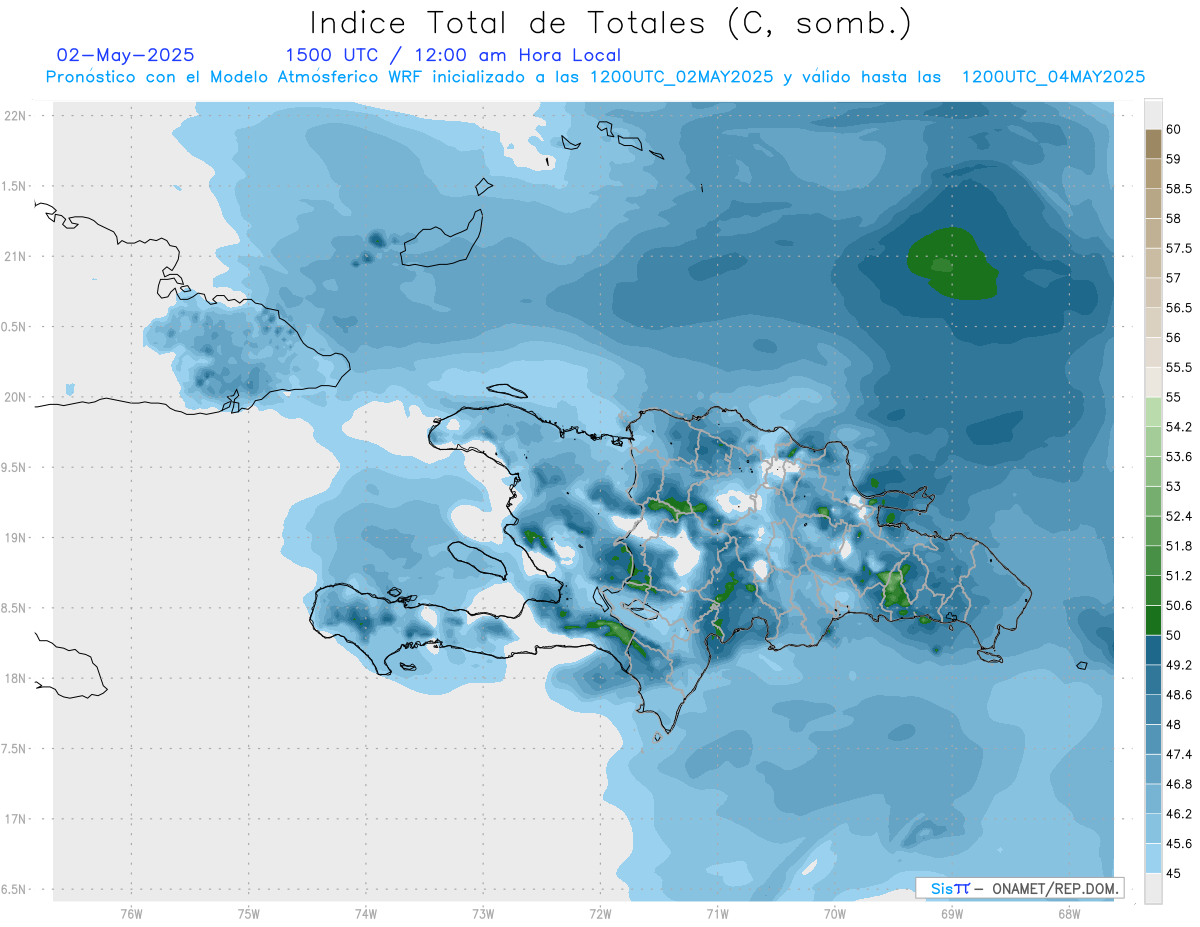This screenshot has height=927, width=1200.
Task: Click the "72W" longitude label
Action: (x=600, y=913)
